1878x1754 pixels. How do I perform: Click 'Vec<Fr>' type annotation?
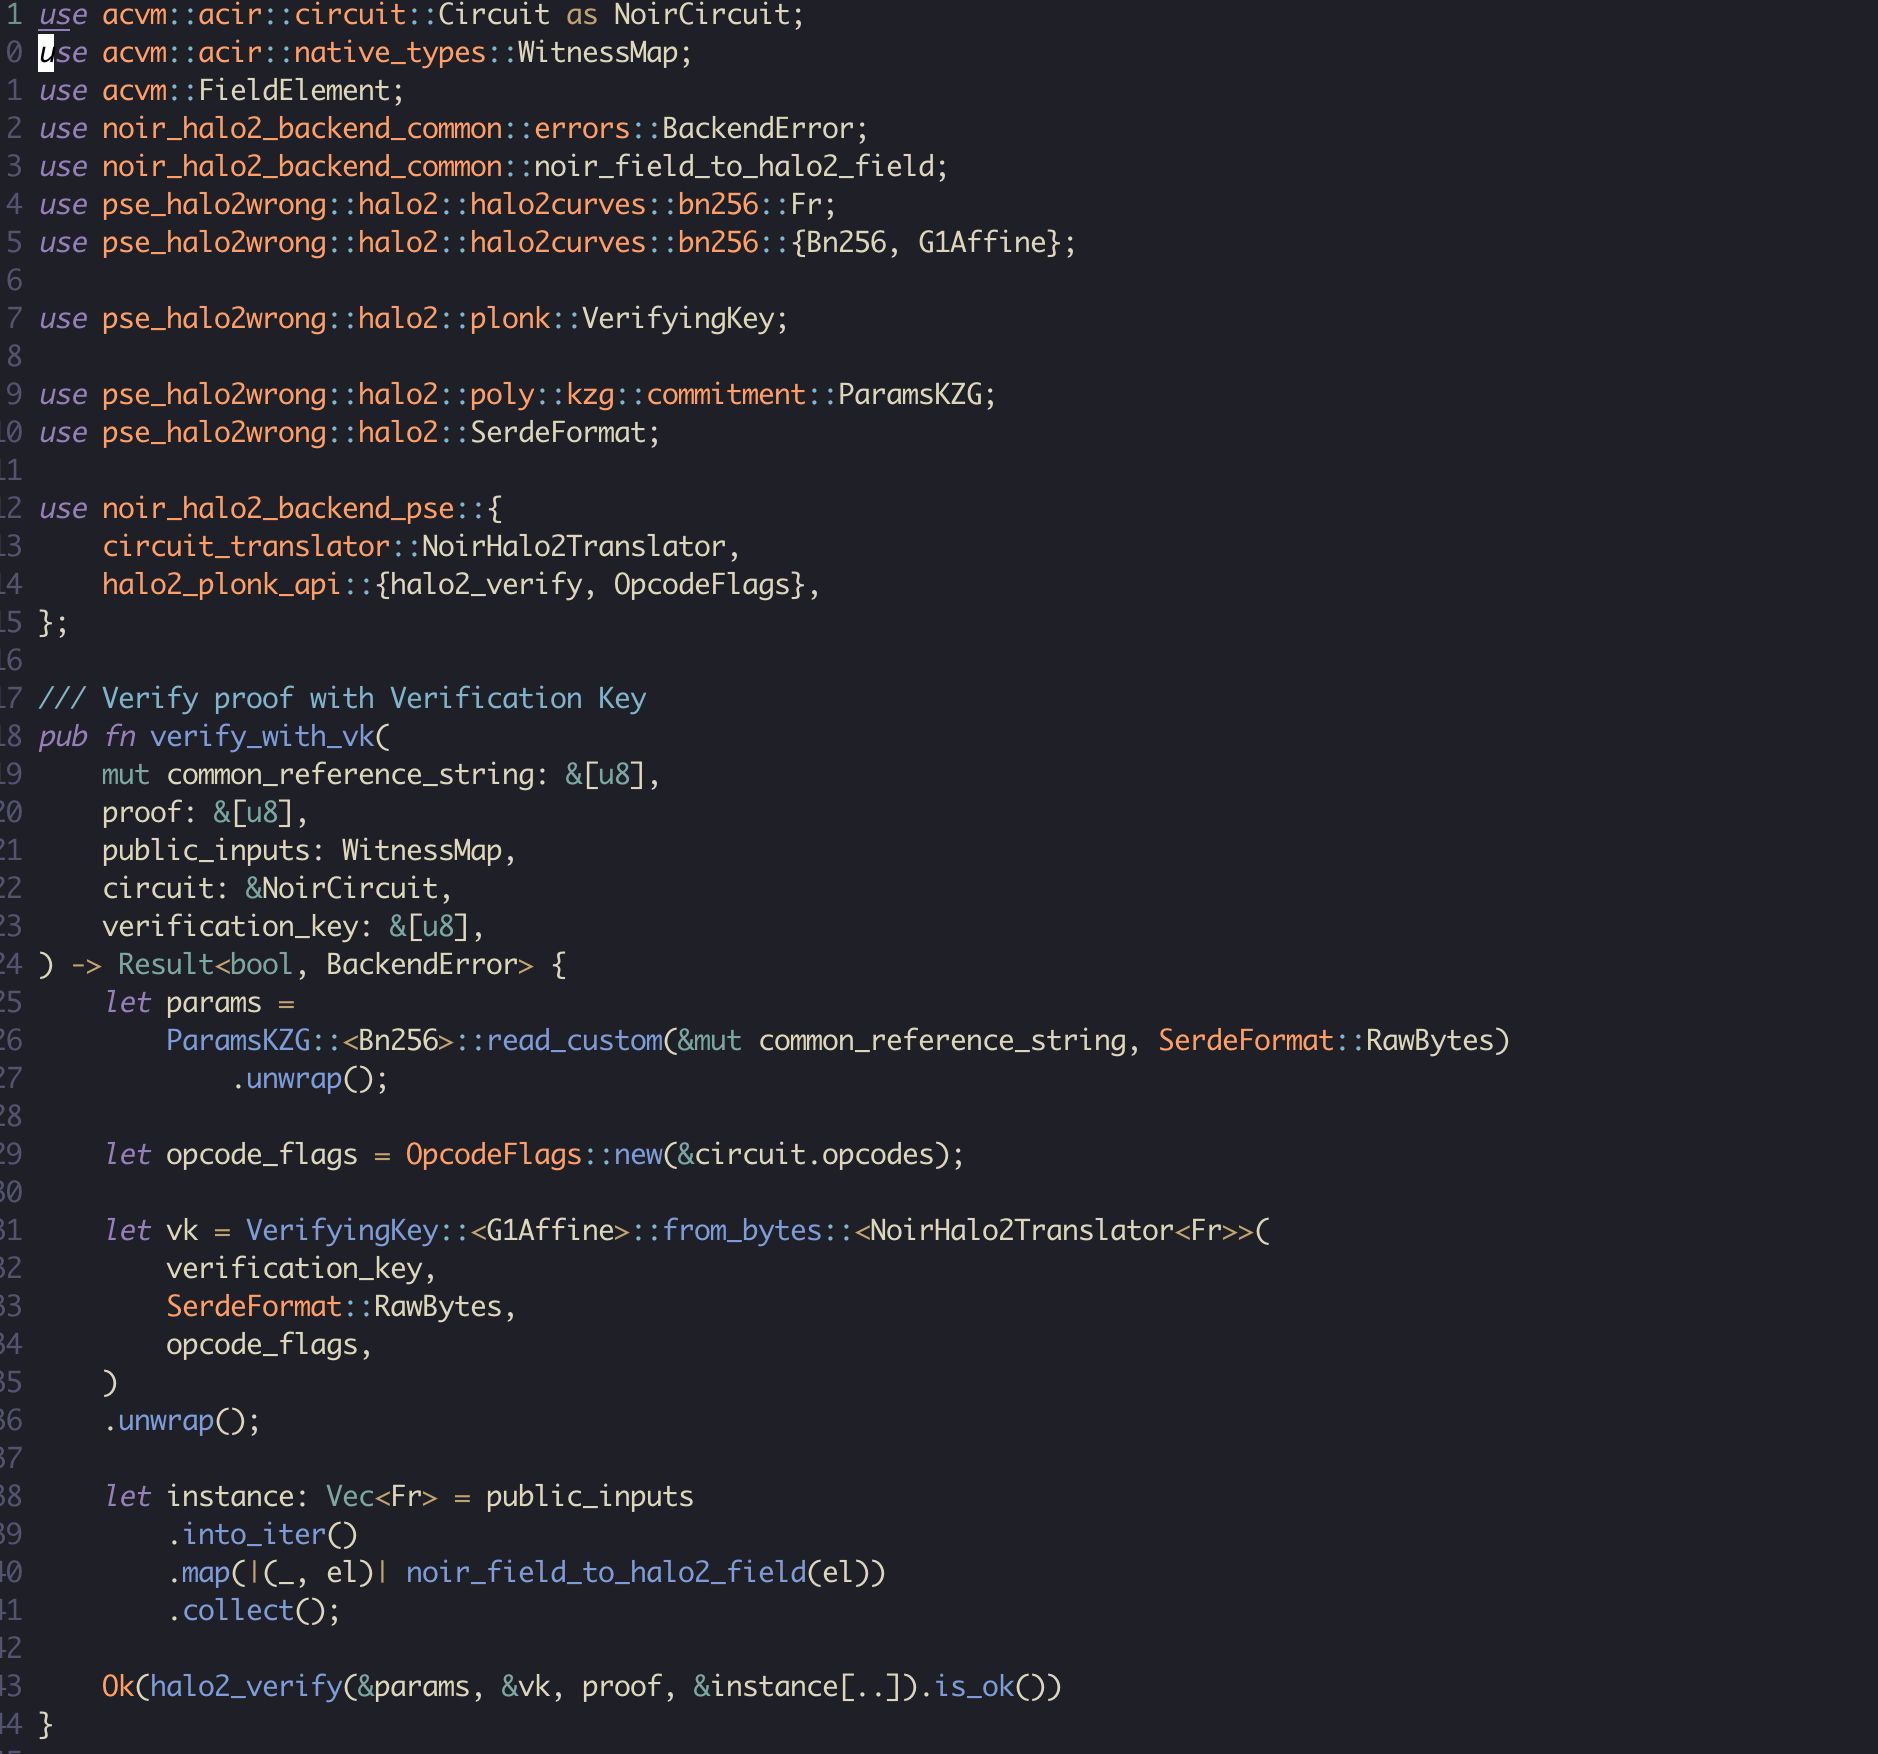coord(382,1496)
